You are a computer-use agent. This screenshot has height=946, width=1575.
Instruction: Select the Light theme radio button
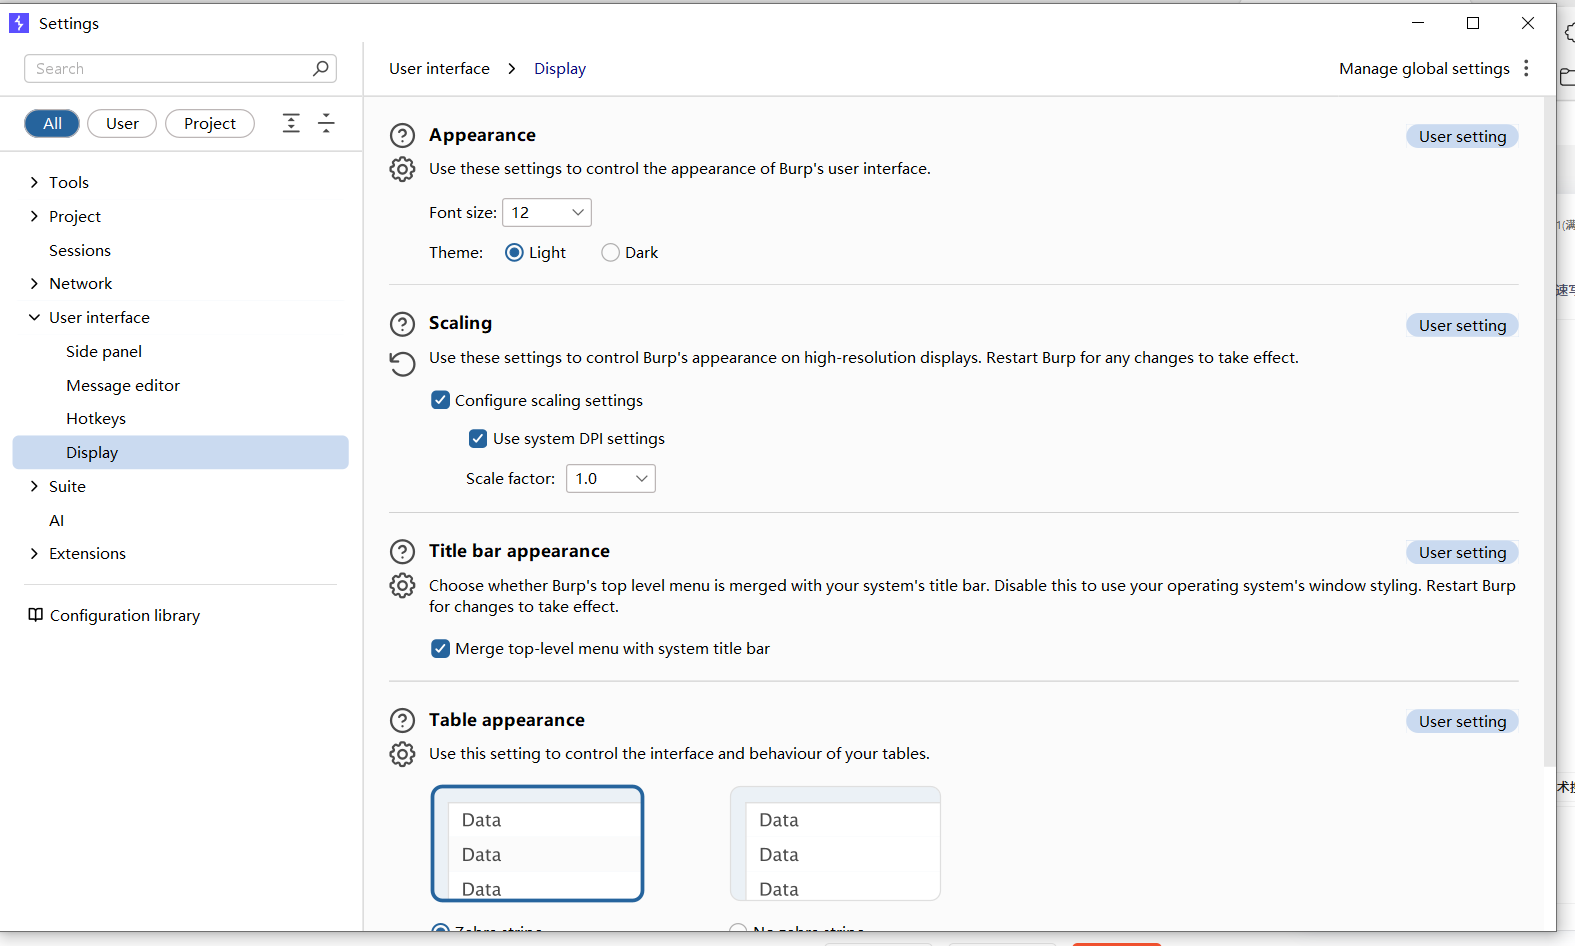tap(514, 253)
